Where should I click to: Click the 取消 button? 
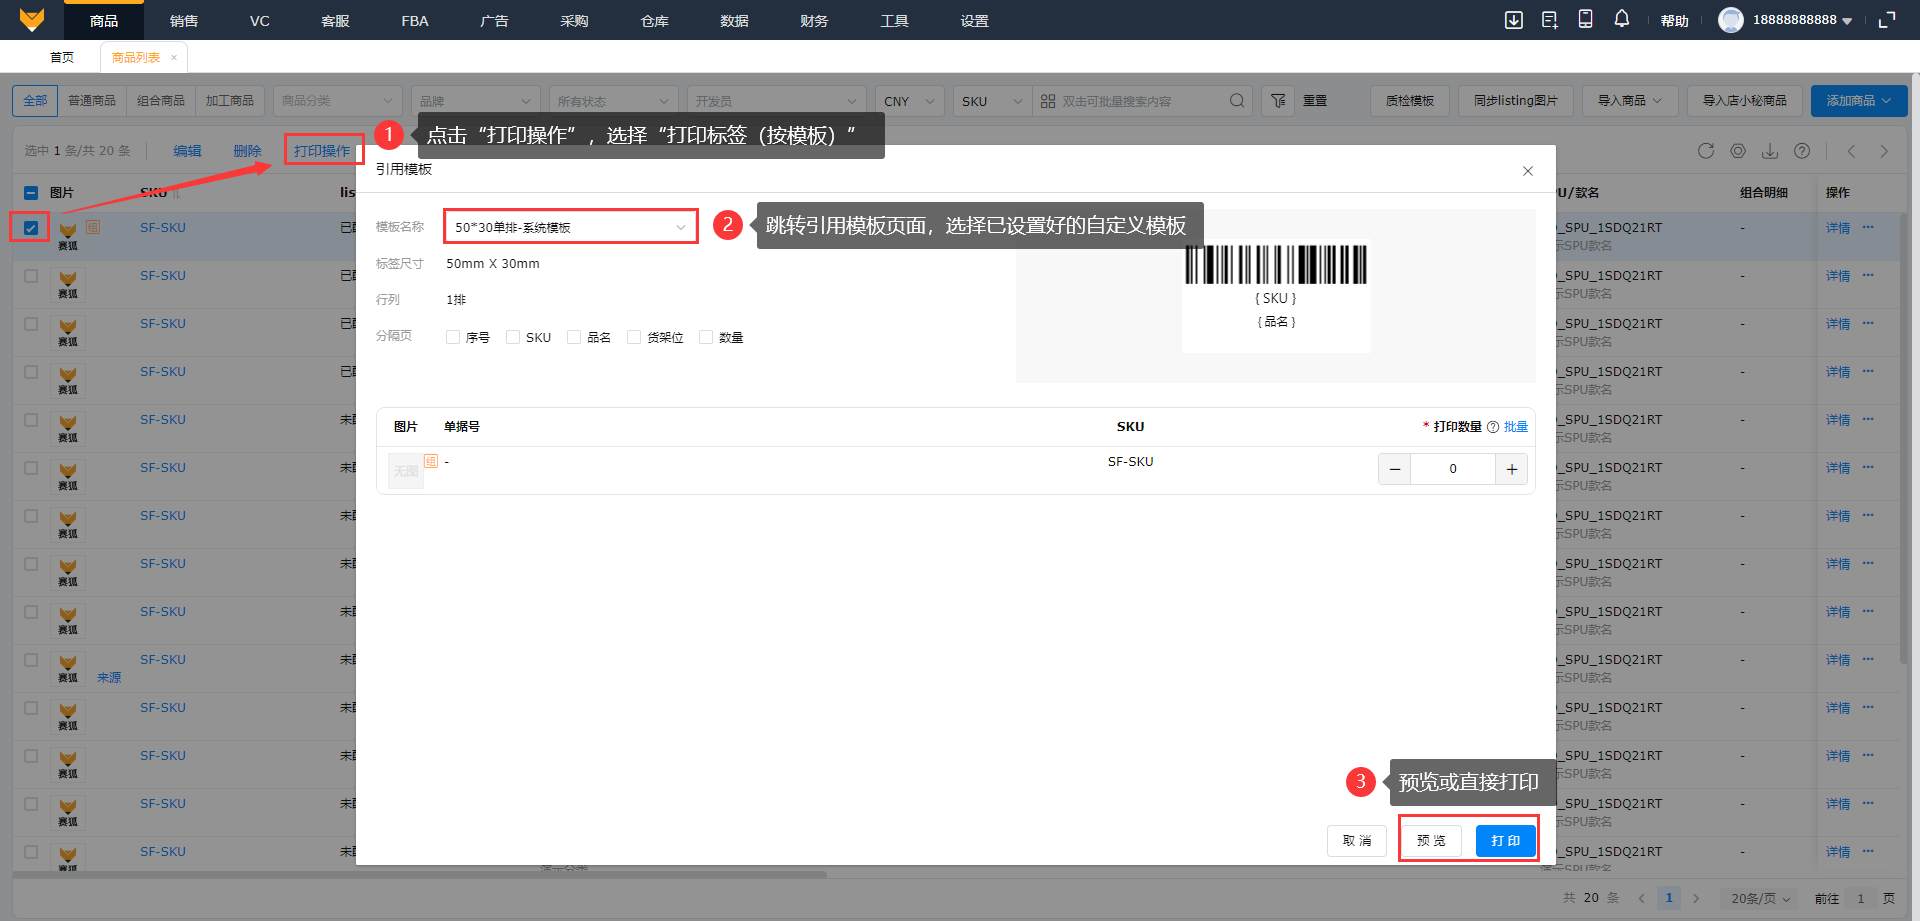[1357, 841]
